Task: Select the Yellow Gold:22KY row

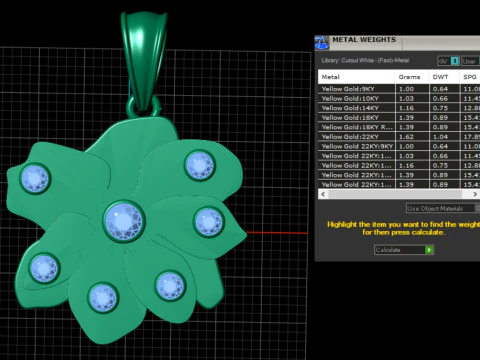Action: pos(399,137)
